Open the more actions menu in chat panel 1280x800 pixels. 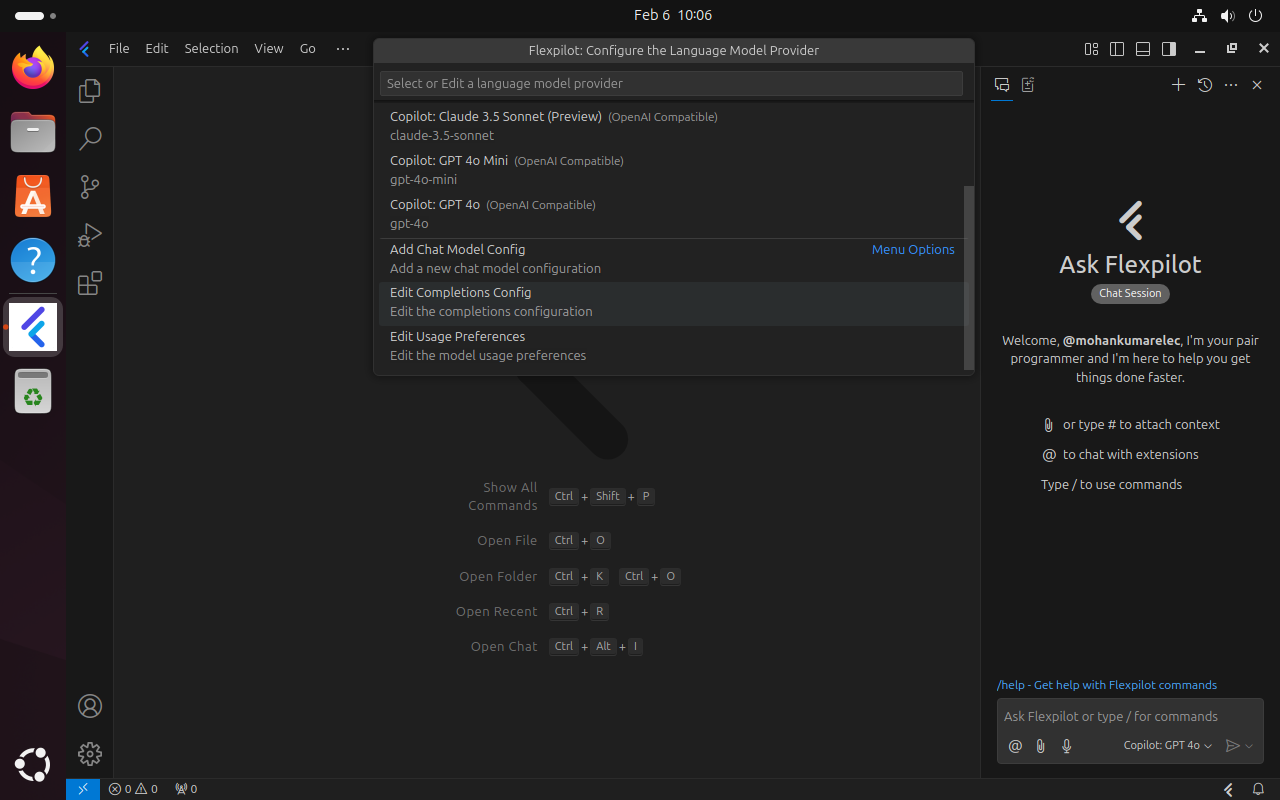click(1231, 85)
